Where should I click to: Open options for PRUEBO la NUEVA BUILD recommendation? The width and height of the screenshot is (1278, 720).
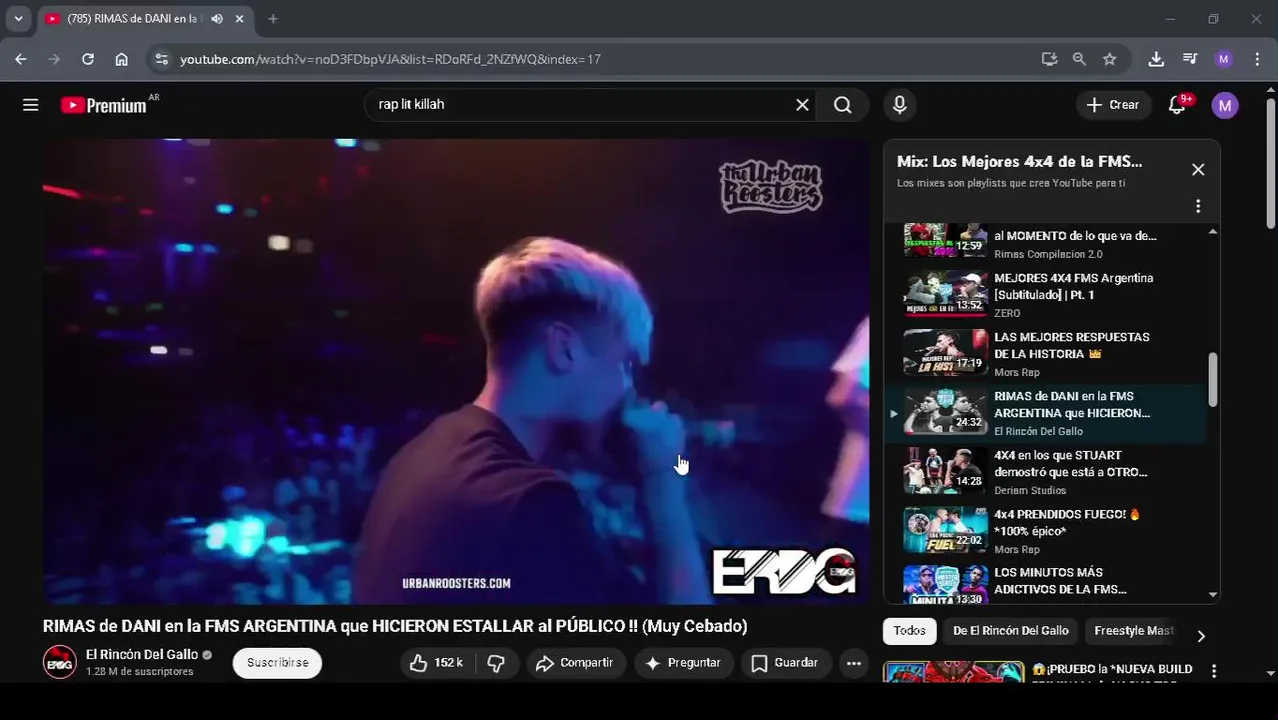tap(1214, 671)
